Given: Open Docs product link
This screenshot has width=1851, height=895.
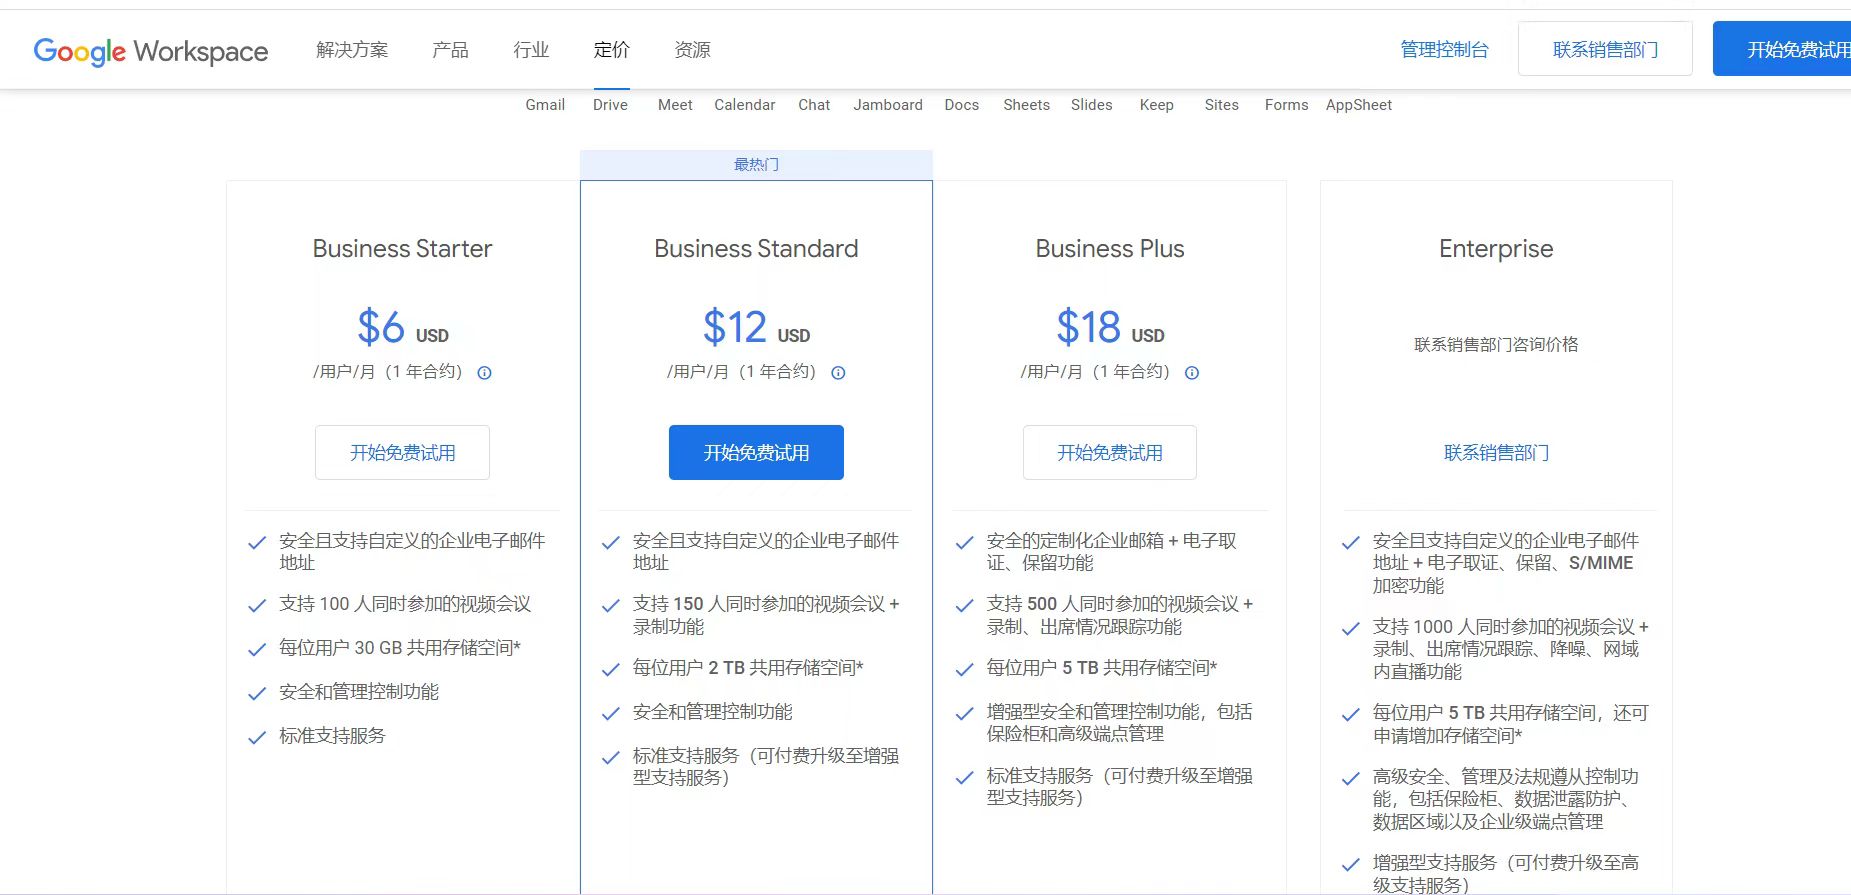Looking at the screenshot, I should pos(962,105).
